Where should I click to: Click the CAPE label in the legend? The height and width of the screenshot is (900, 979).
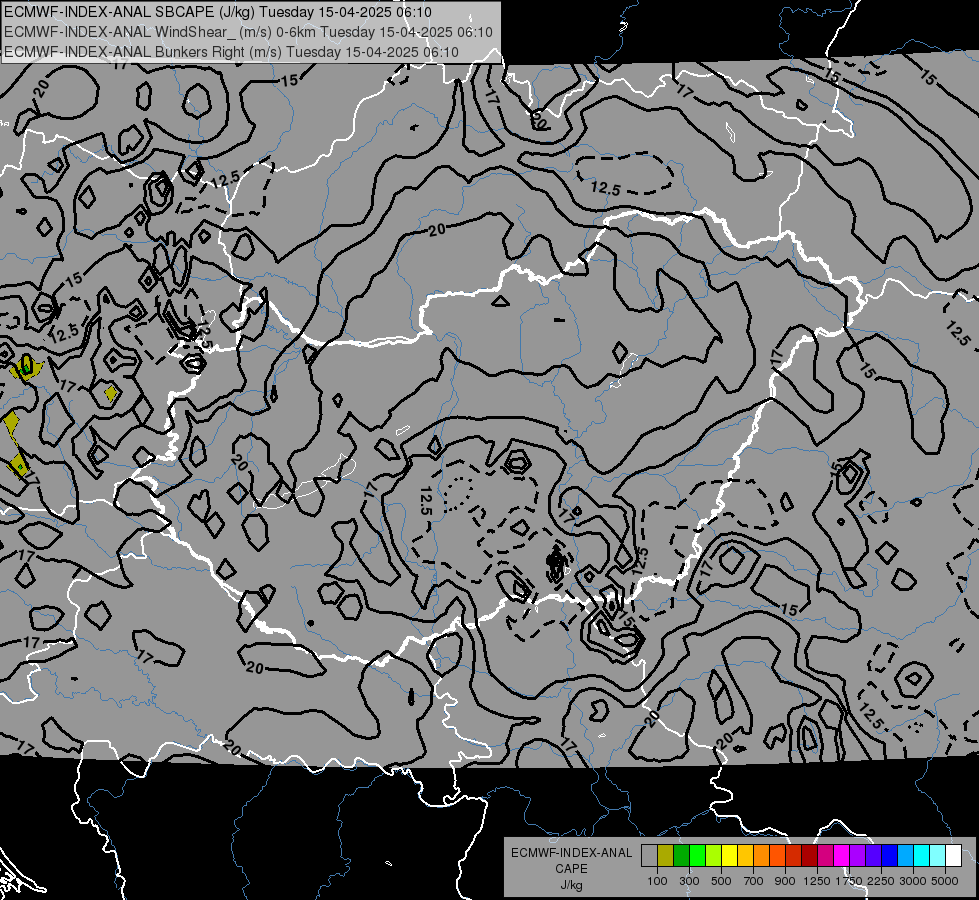571,869
